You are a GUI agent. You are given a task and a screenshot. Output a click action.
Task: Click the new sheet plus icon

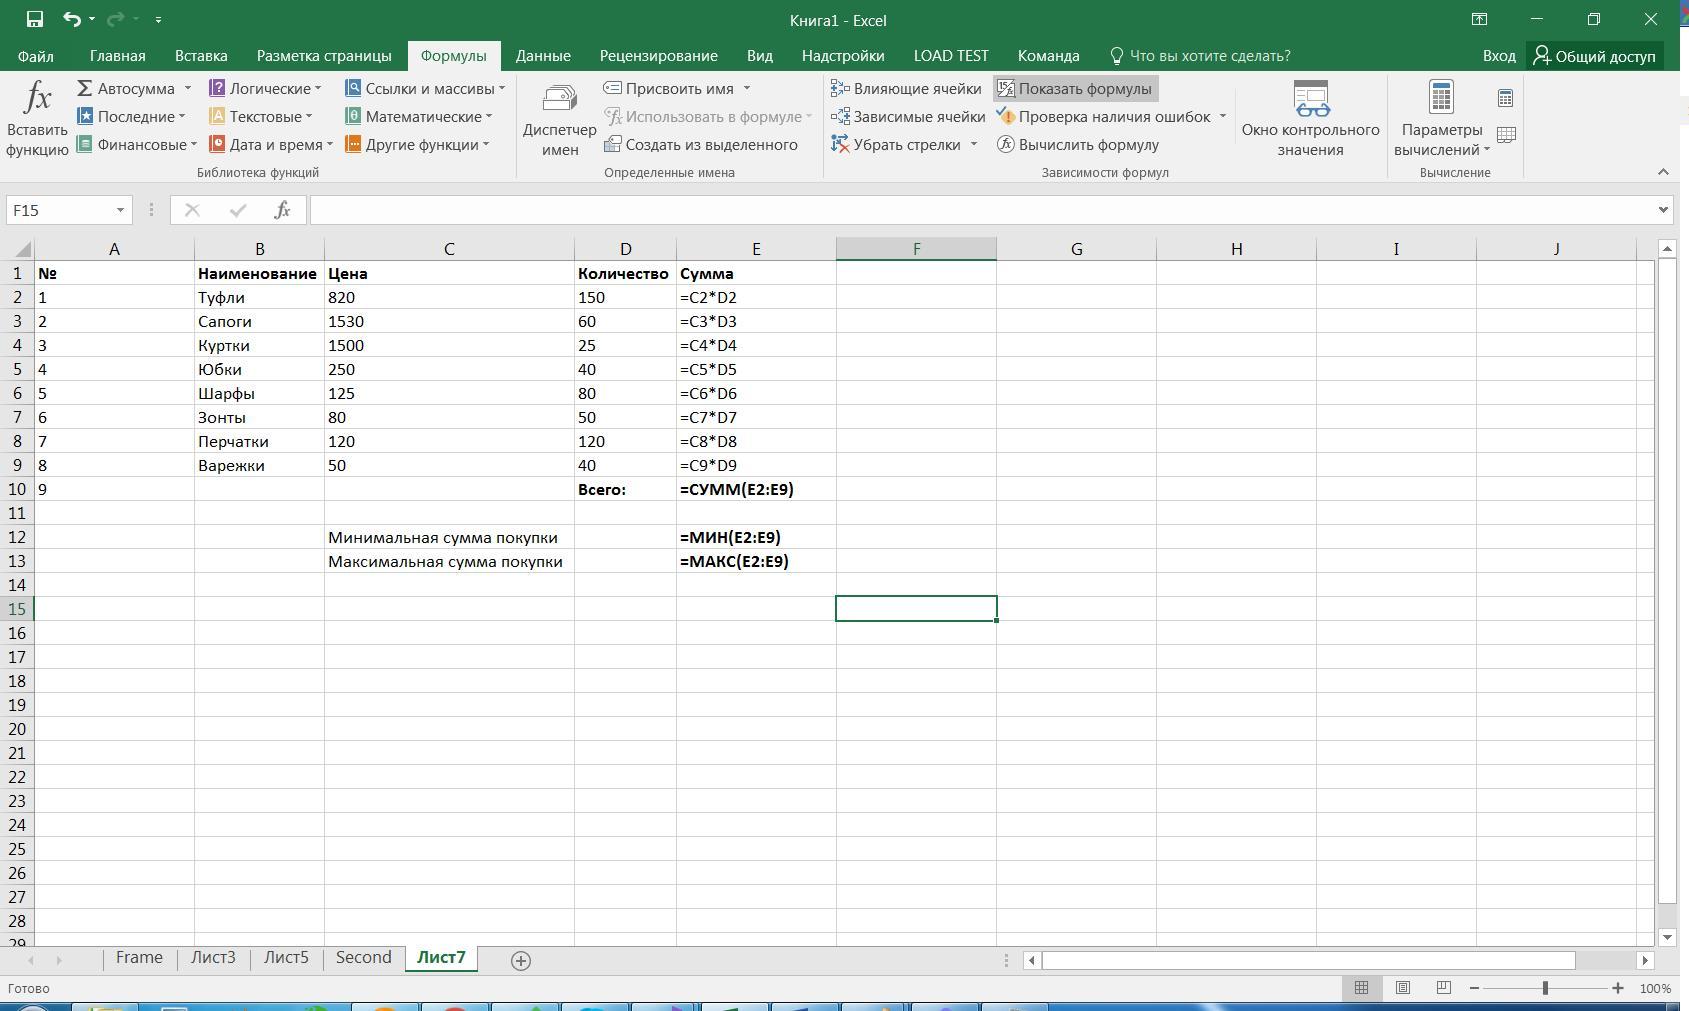tap(520, 960)
